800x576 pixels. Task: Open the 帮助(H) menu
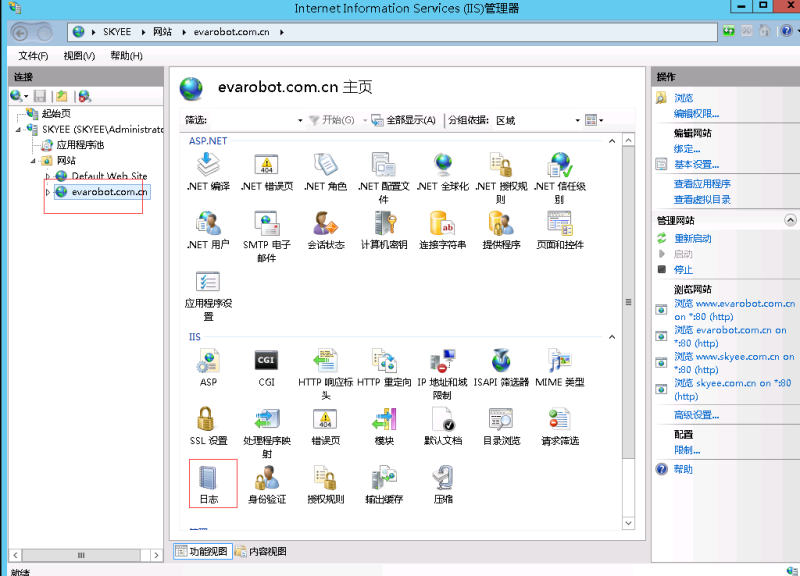(x=126, y=56)
